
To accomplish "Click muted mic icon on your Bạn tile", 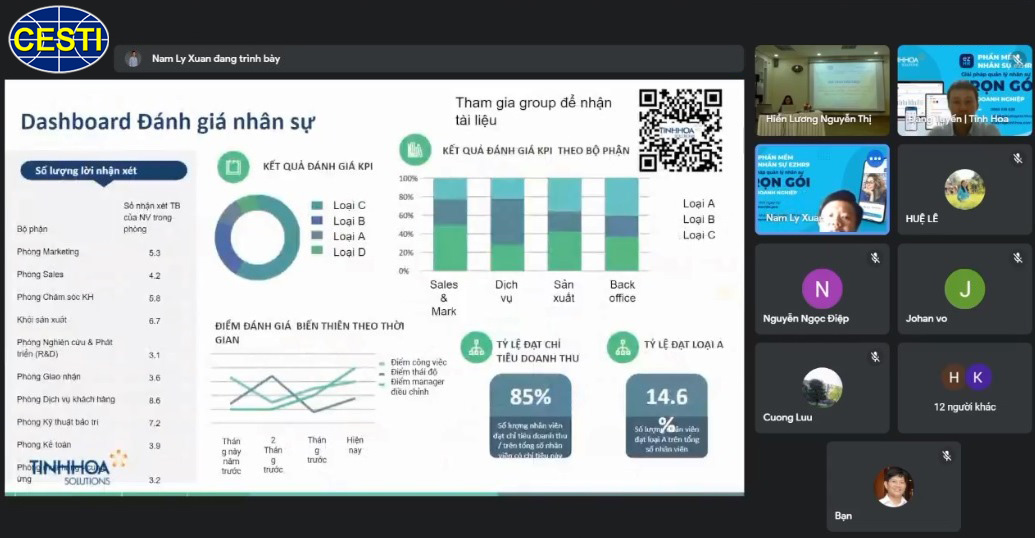I will point(947,456).
